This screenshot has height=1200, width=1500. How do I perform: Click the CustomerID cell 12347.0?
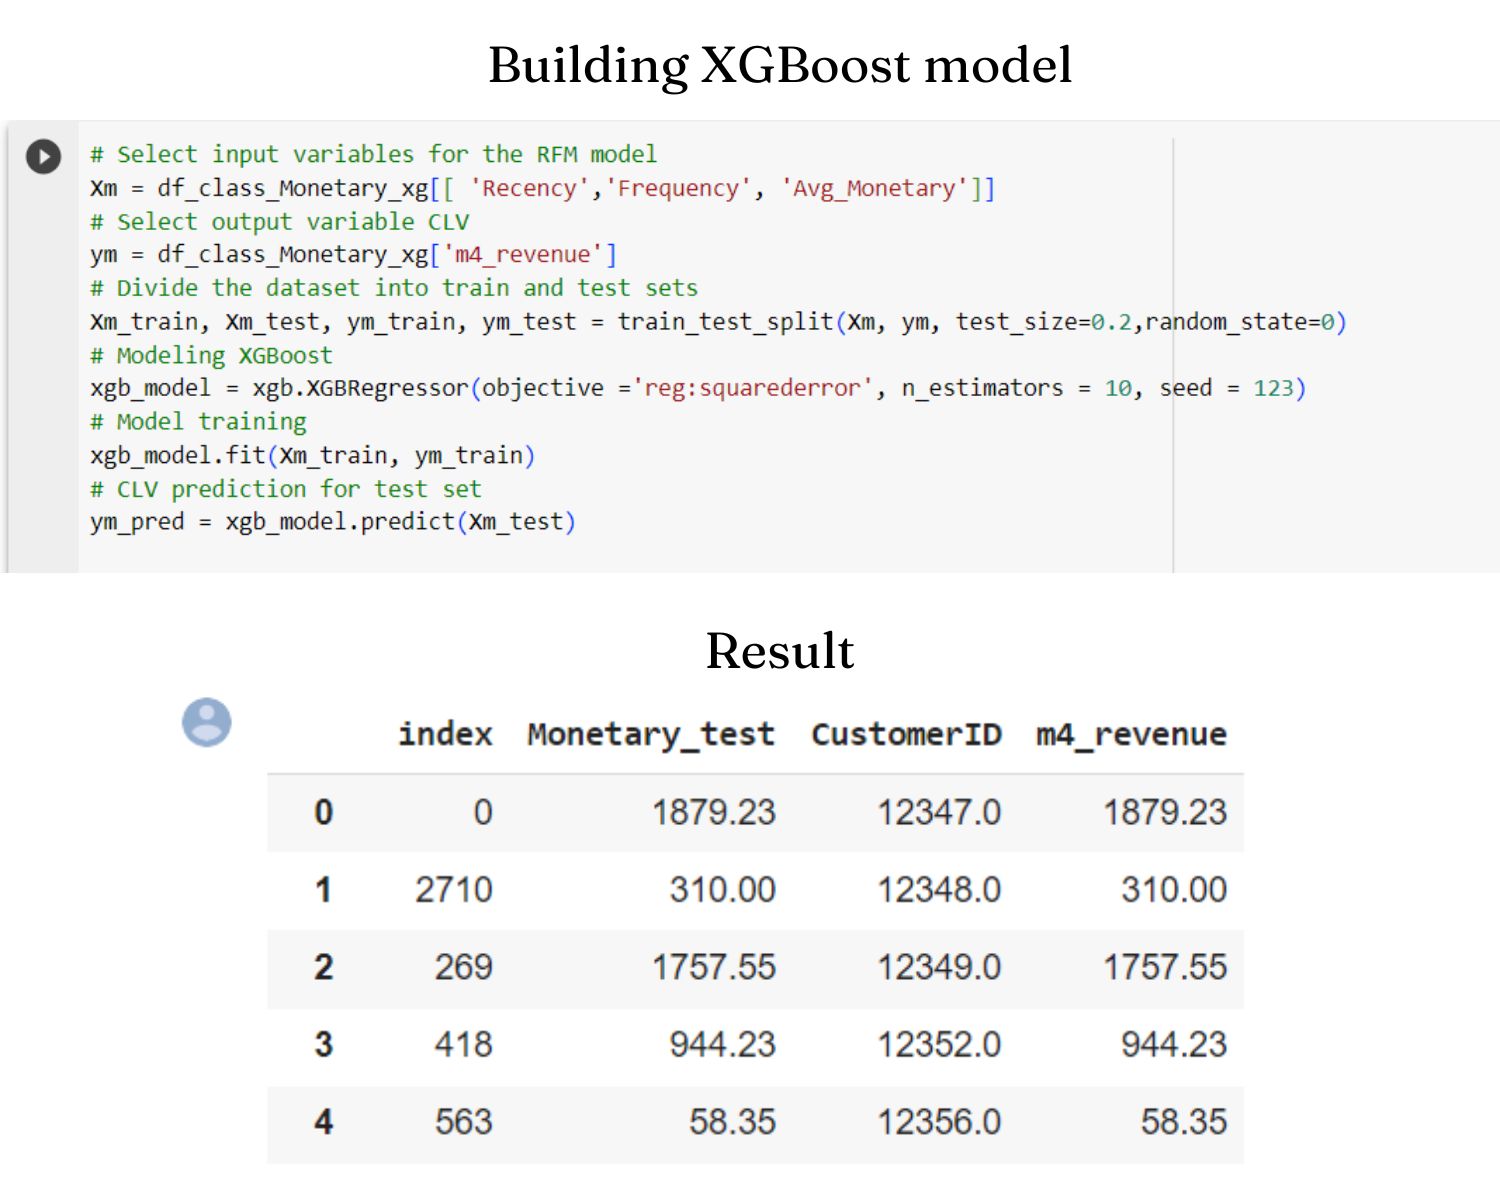[939, 812]
